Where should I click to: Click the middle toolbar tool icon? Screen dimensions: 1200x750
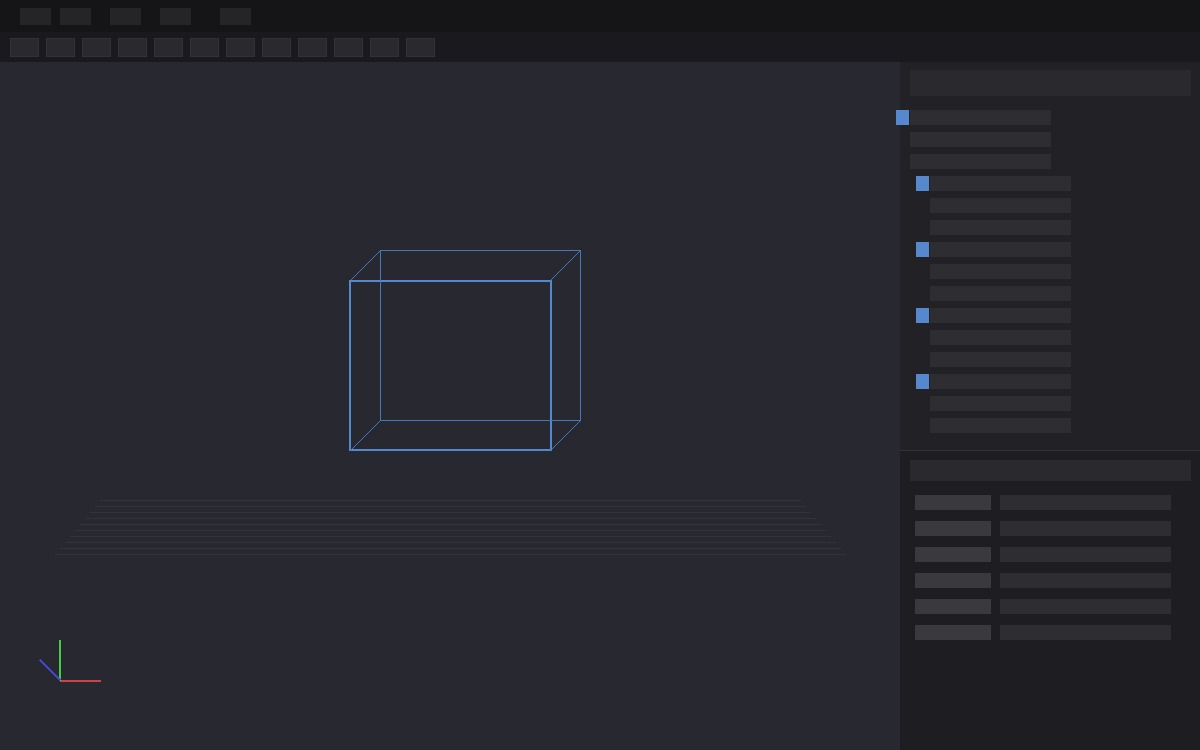(x=202, y=46)
